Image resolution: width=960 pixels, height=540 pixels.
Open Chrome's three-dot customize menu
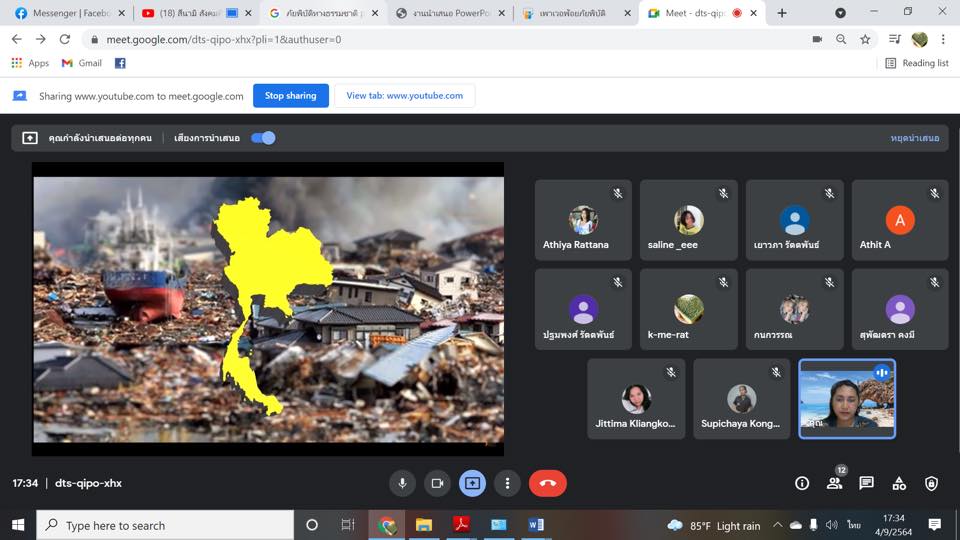tap(943, 39)
